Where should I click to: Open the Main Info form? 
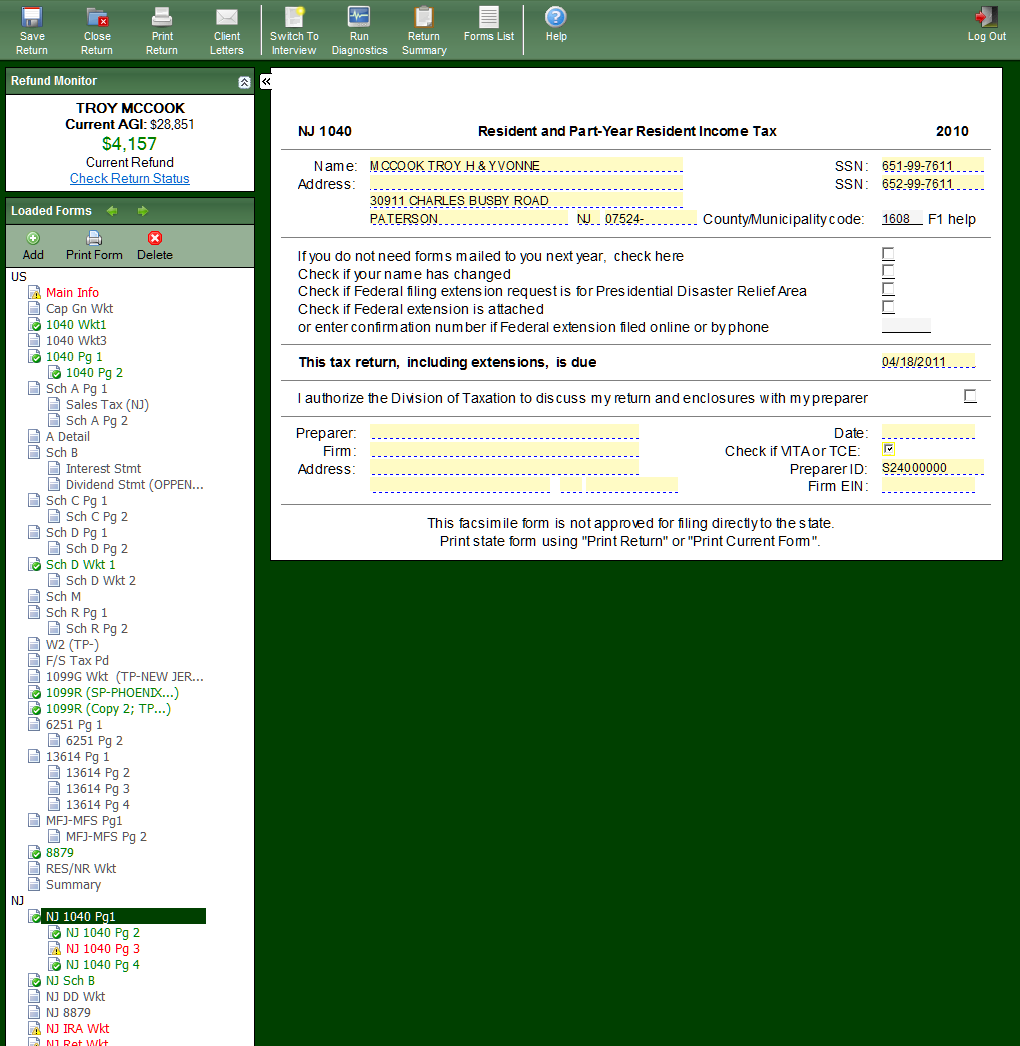click(72, 292)
